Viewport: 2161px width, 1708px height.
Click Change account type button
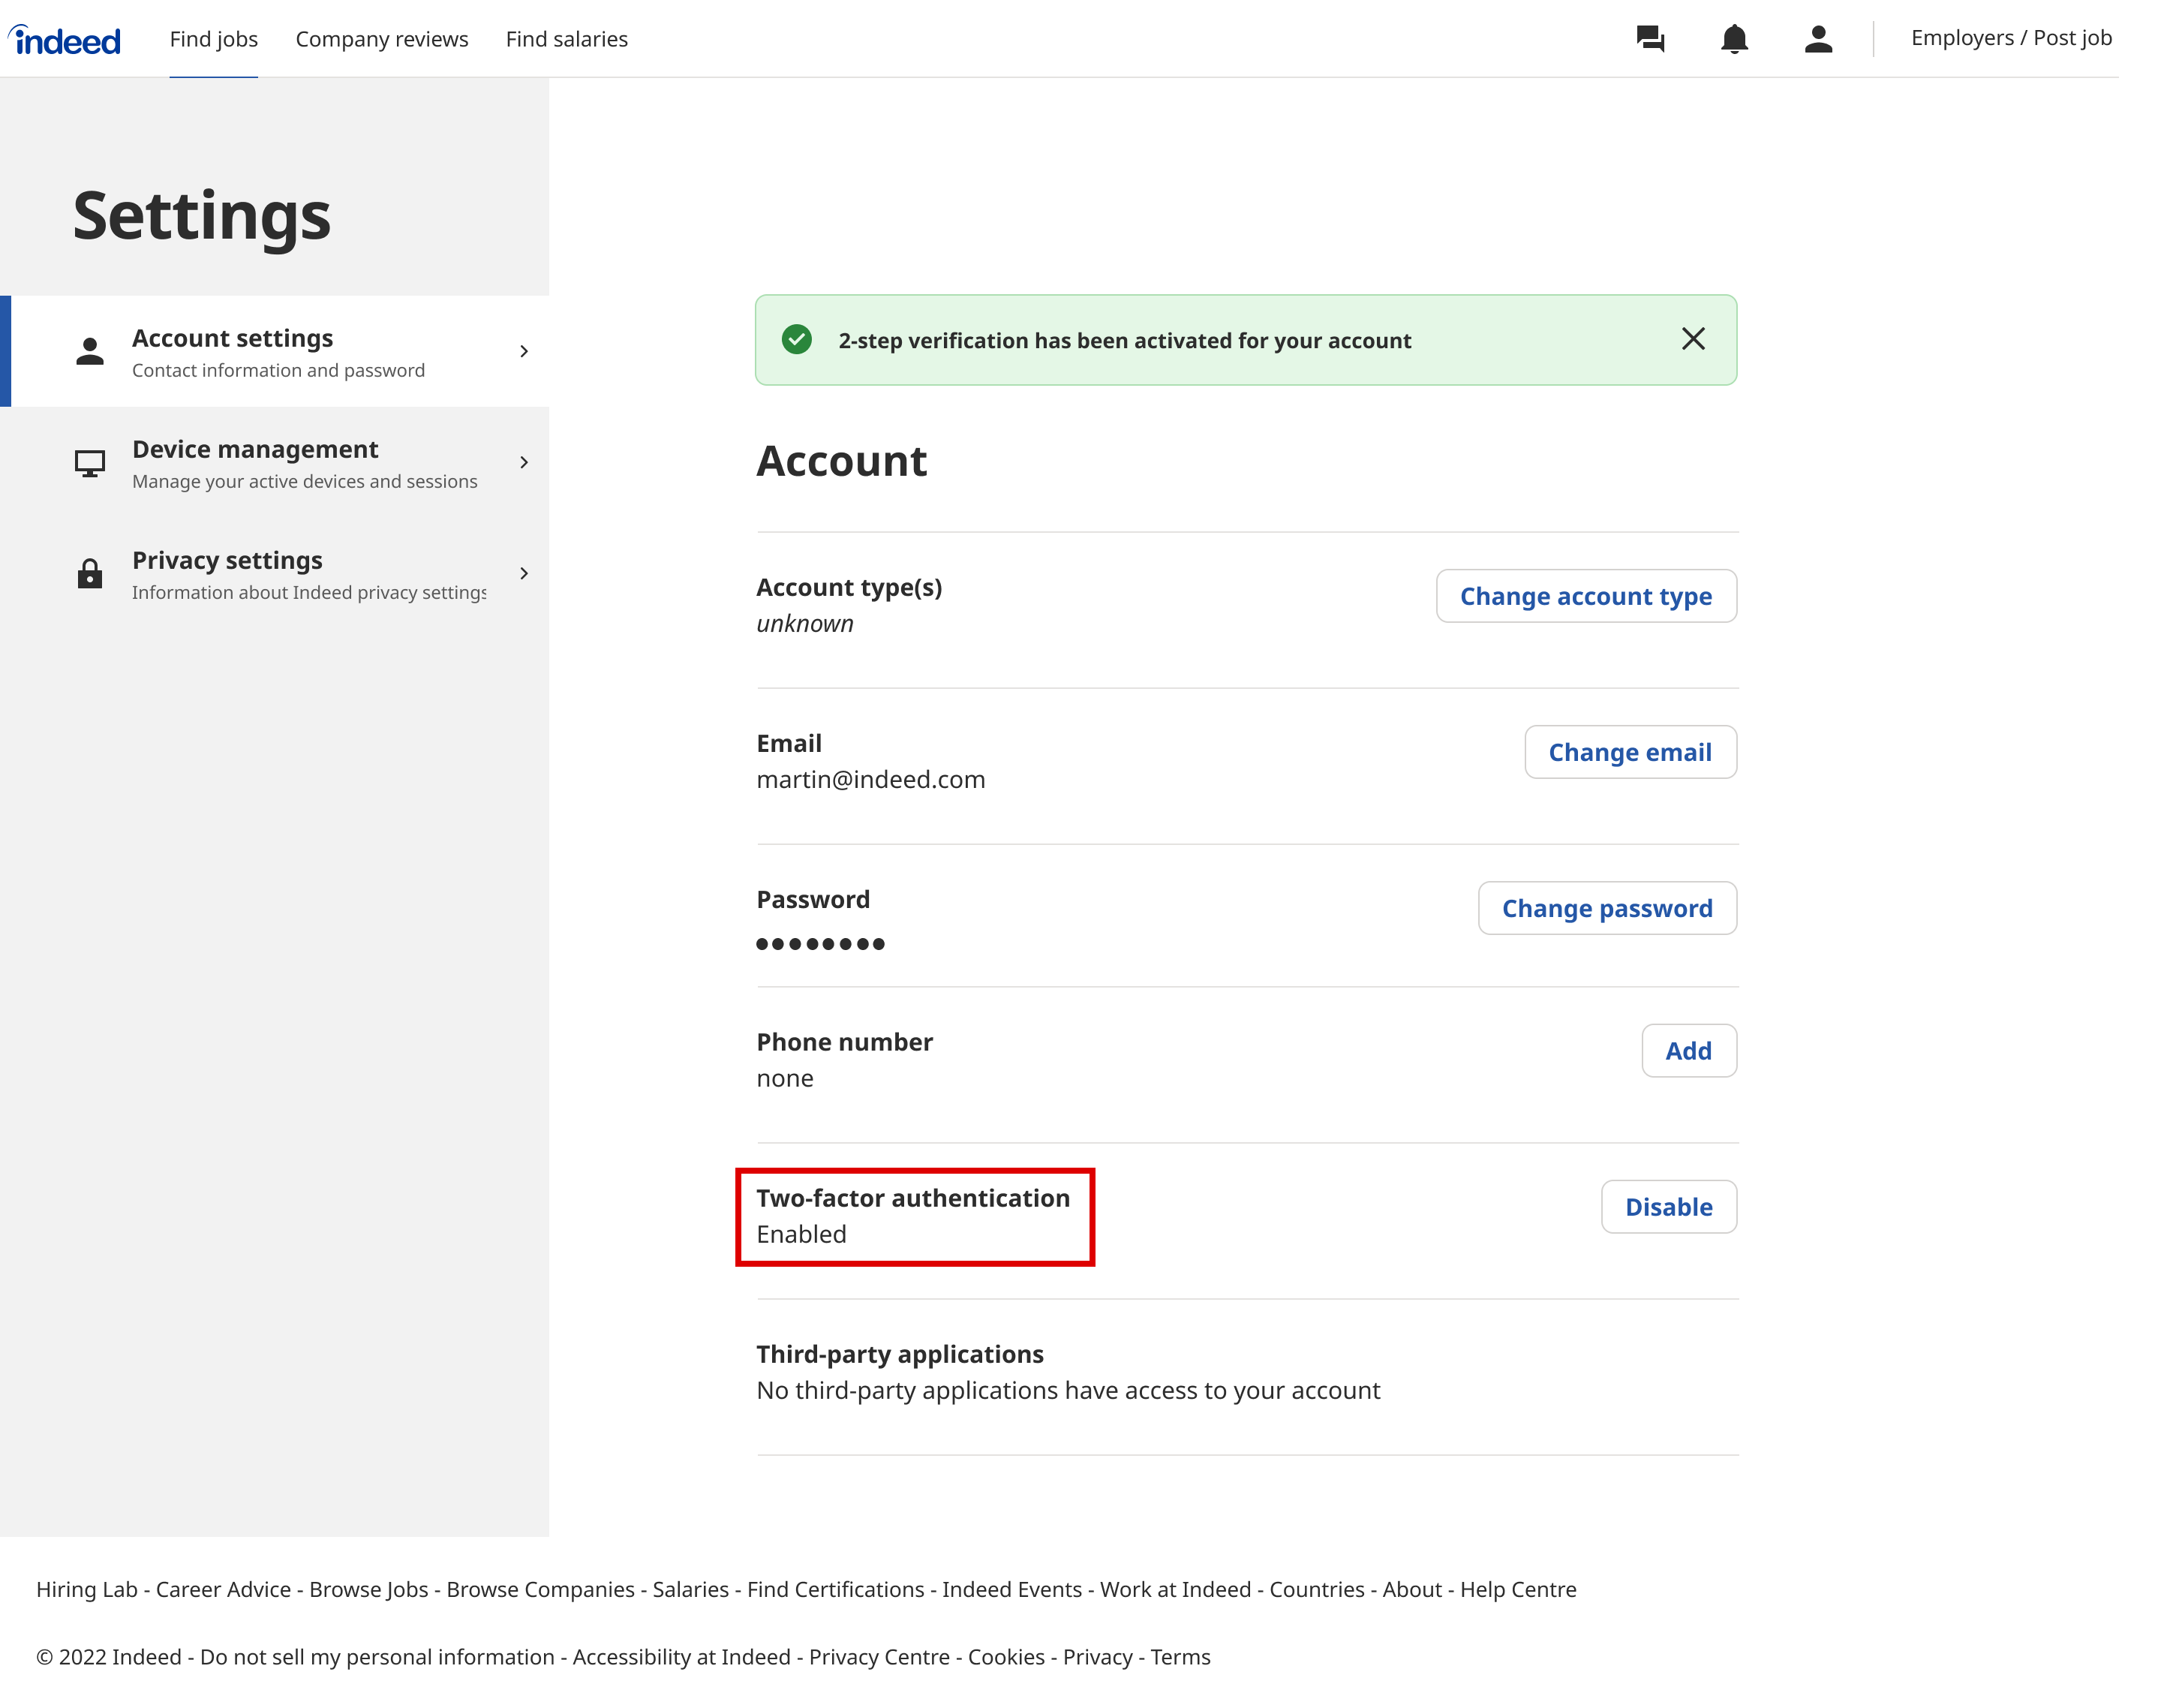tap(1585, 596)
